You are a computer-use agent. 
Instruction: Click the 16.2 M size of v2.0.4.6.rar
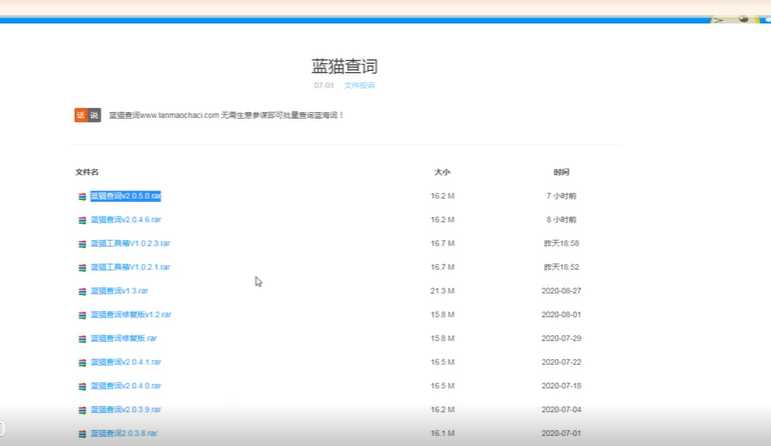tap(443, 220)
